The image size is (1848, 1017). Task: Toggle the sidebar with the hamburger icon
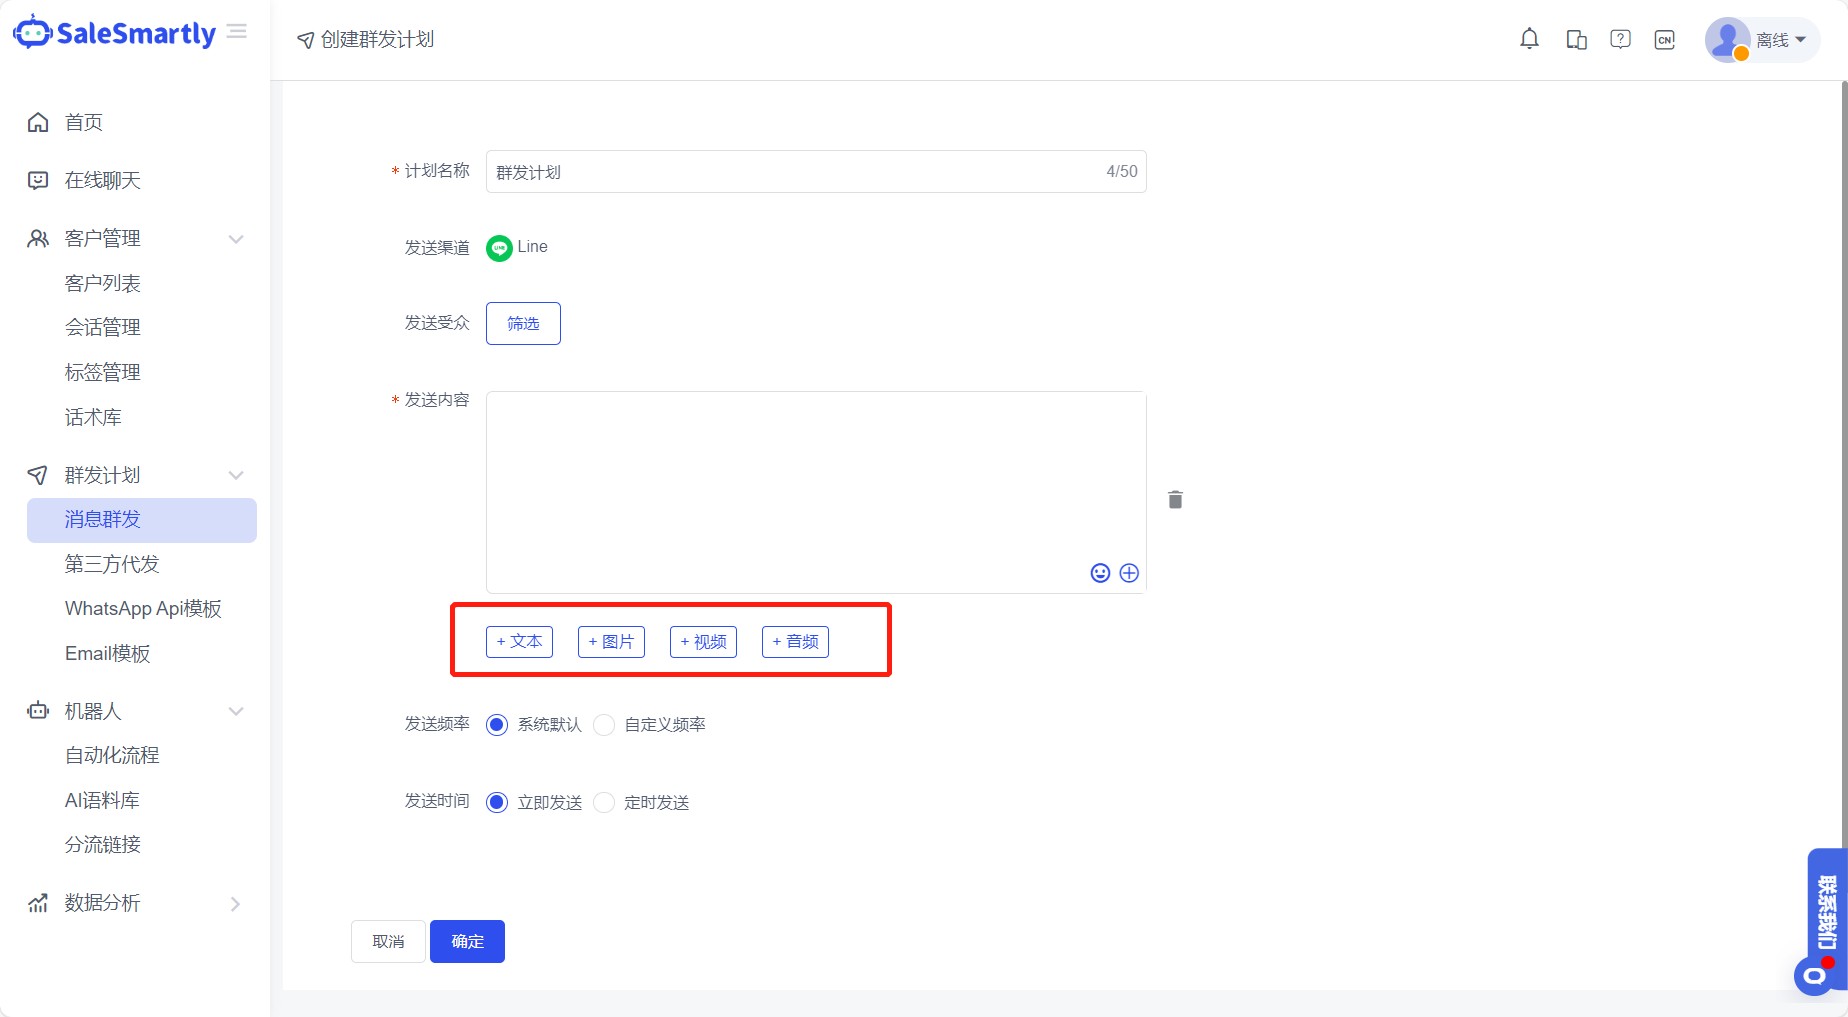coord(237,31)
